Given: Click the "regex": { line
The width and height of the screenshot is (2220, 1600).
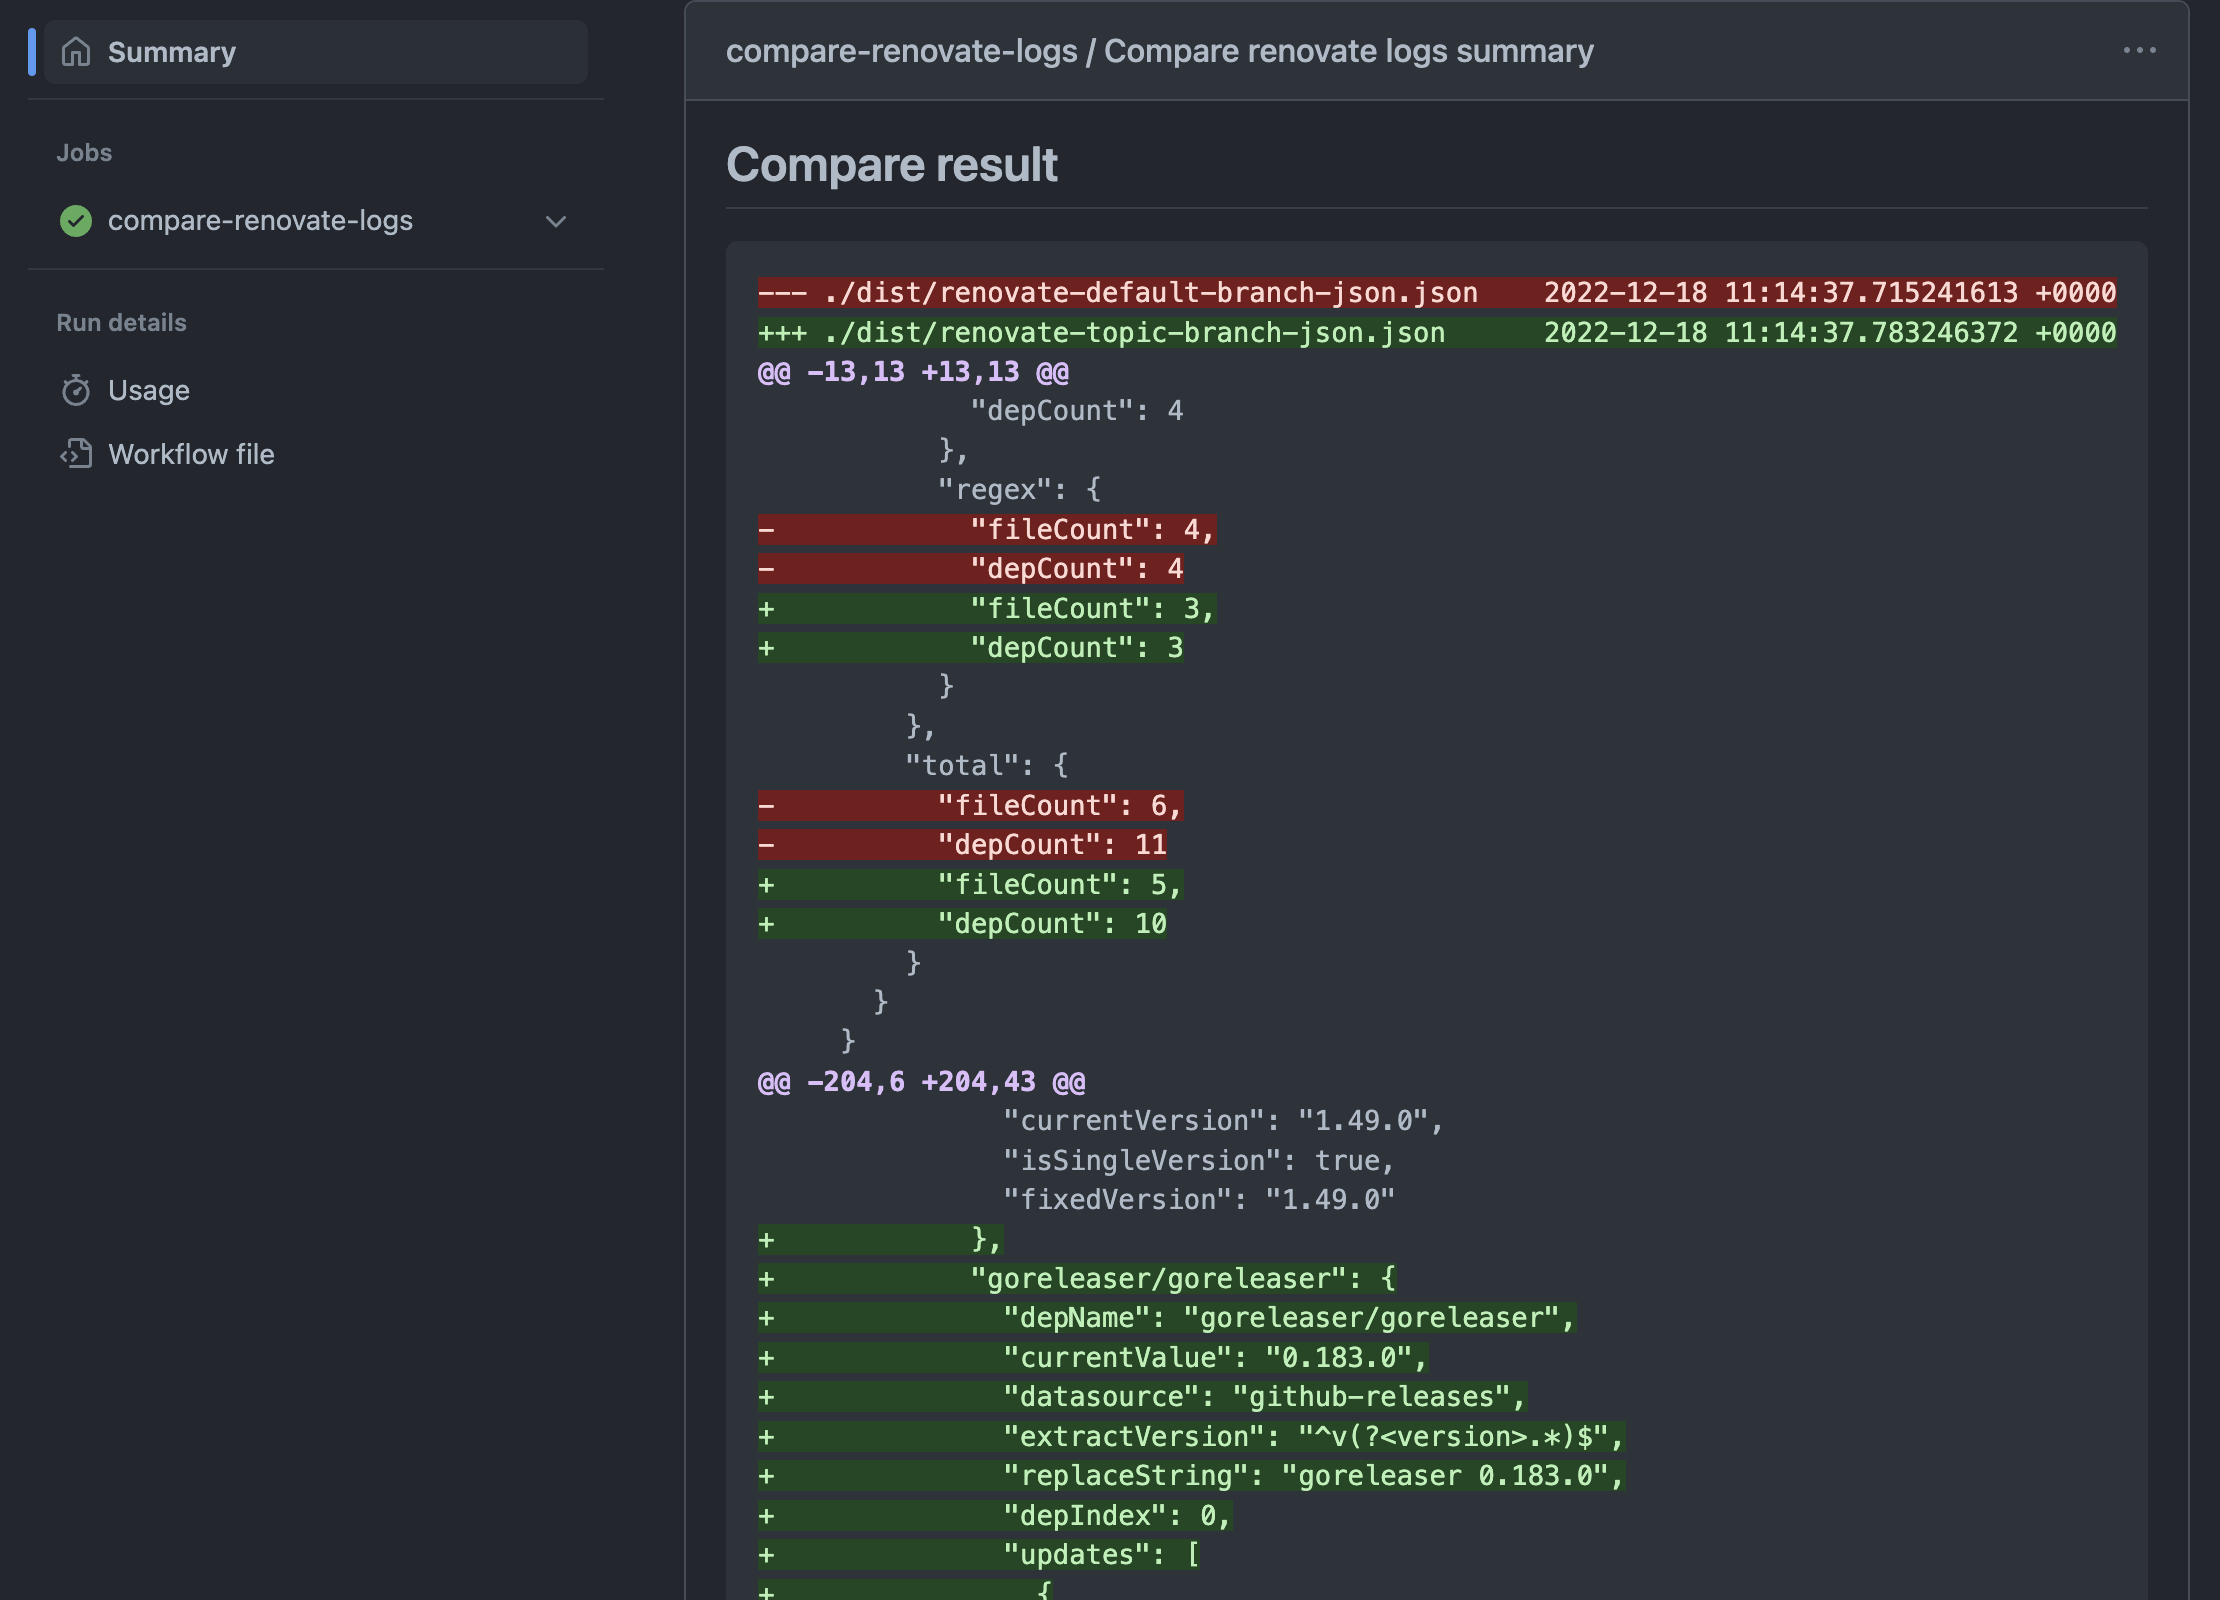Looking at the screenshot, I should (x=1019, y=490).
